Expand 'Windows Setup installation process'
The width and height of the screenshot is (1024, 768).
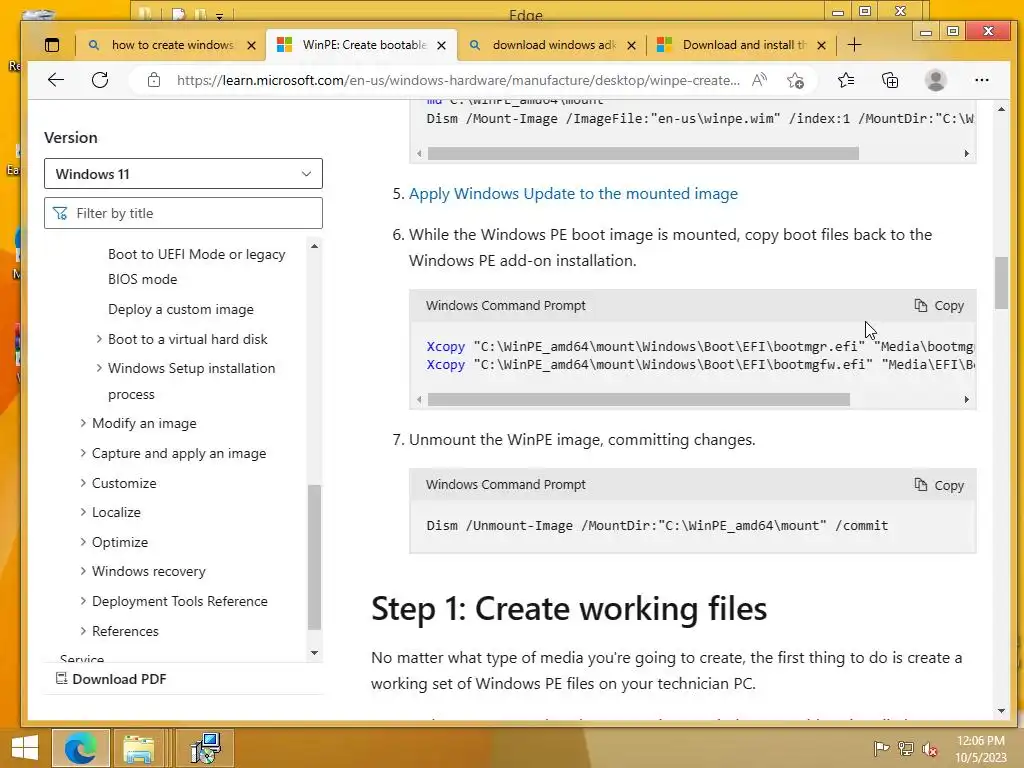point(191,381)
